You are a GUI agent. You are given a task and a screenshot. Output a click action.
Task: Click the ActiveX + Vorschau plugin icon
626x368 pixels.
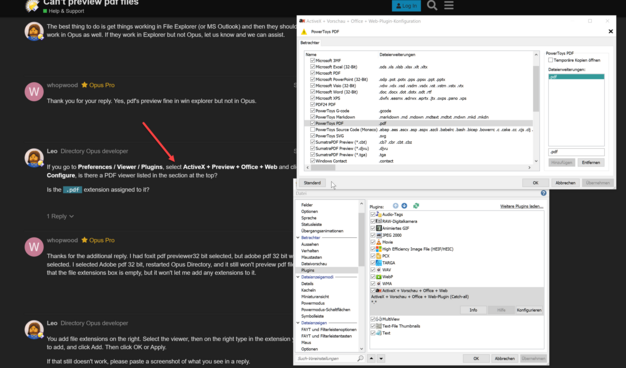tap(379, 291)
